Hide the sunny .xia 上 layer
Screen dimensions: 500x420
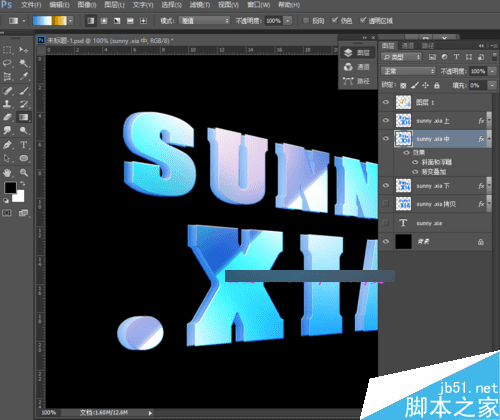pos(386,120)
